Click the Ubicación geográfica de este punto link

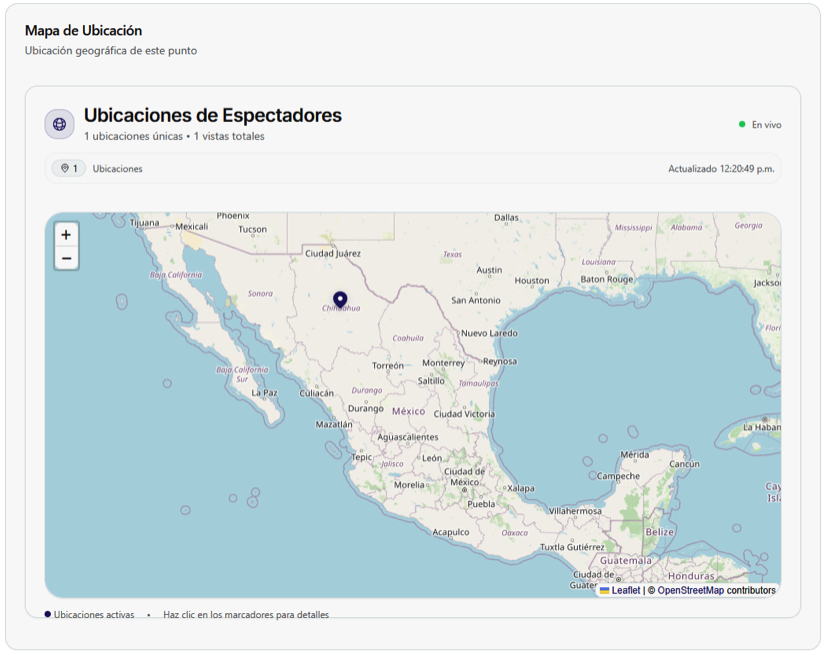tap(110, 50)
